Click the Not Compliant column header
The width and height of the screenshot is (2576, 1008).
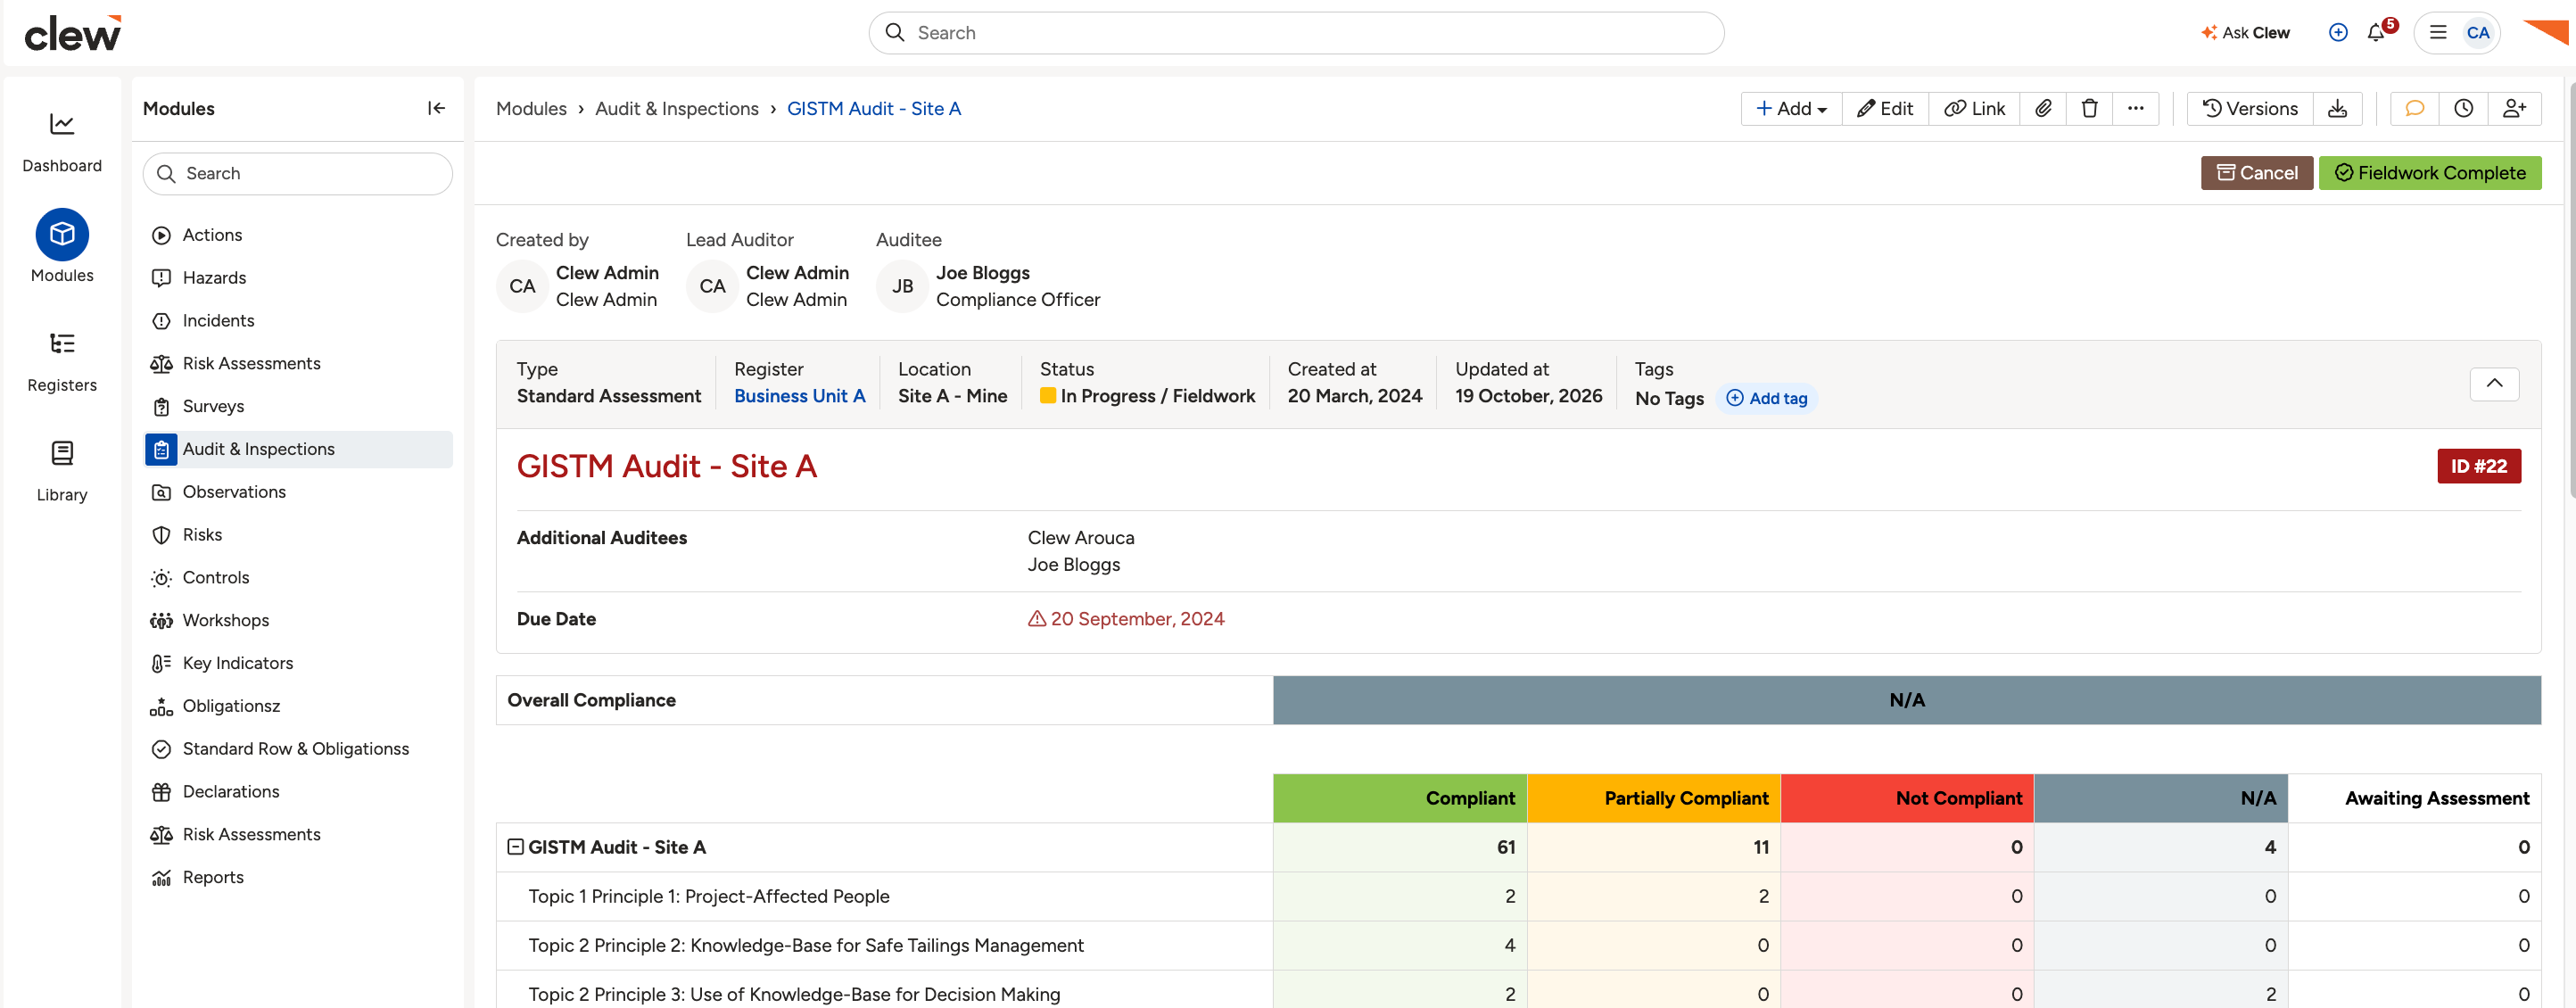pos(1906,798)
